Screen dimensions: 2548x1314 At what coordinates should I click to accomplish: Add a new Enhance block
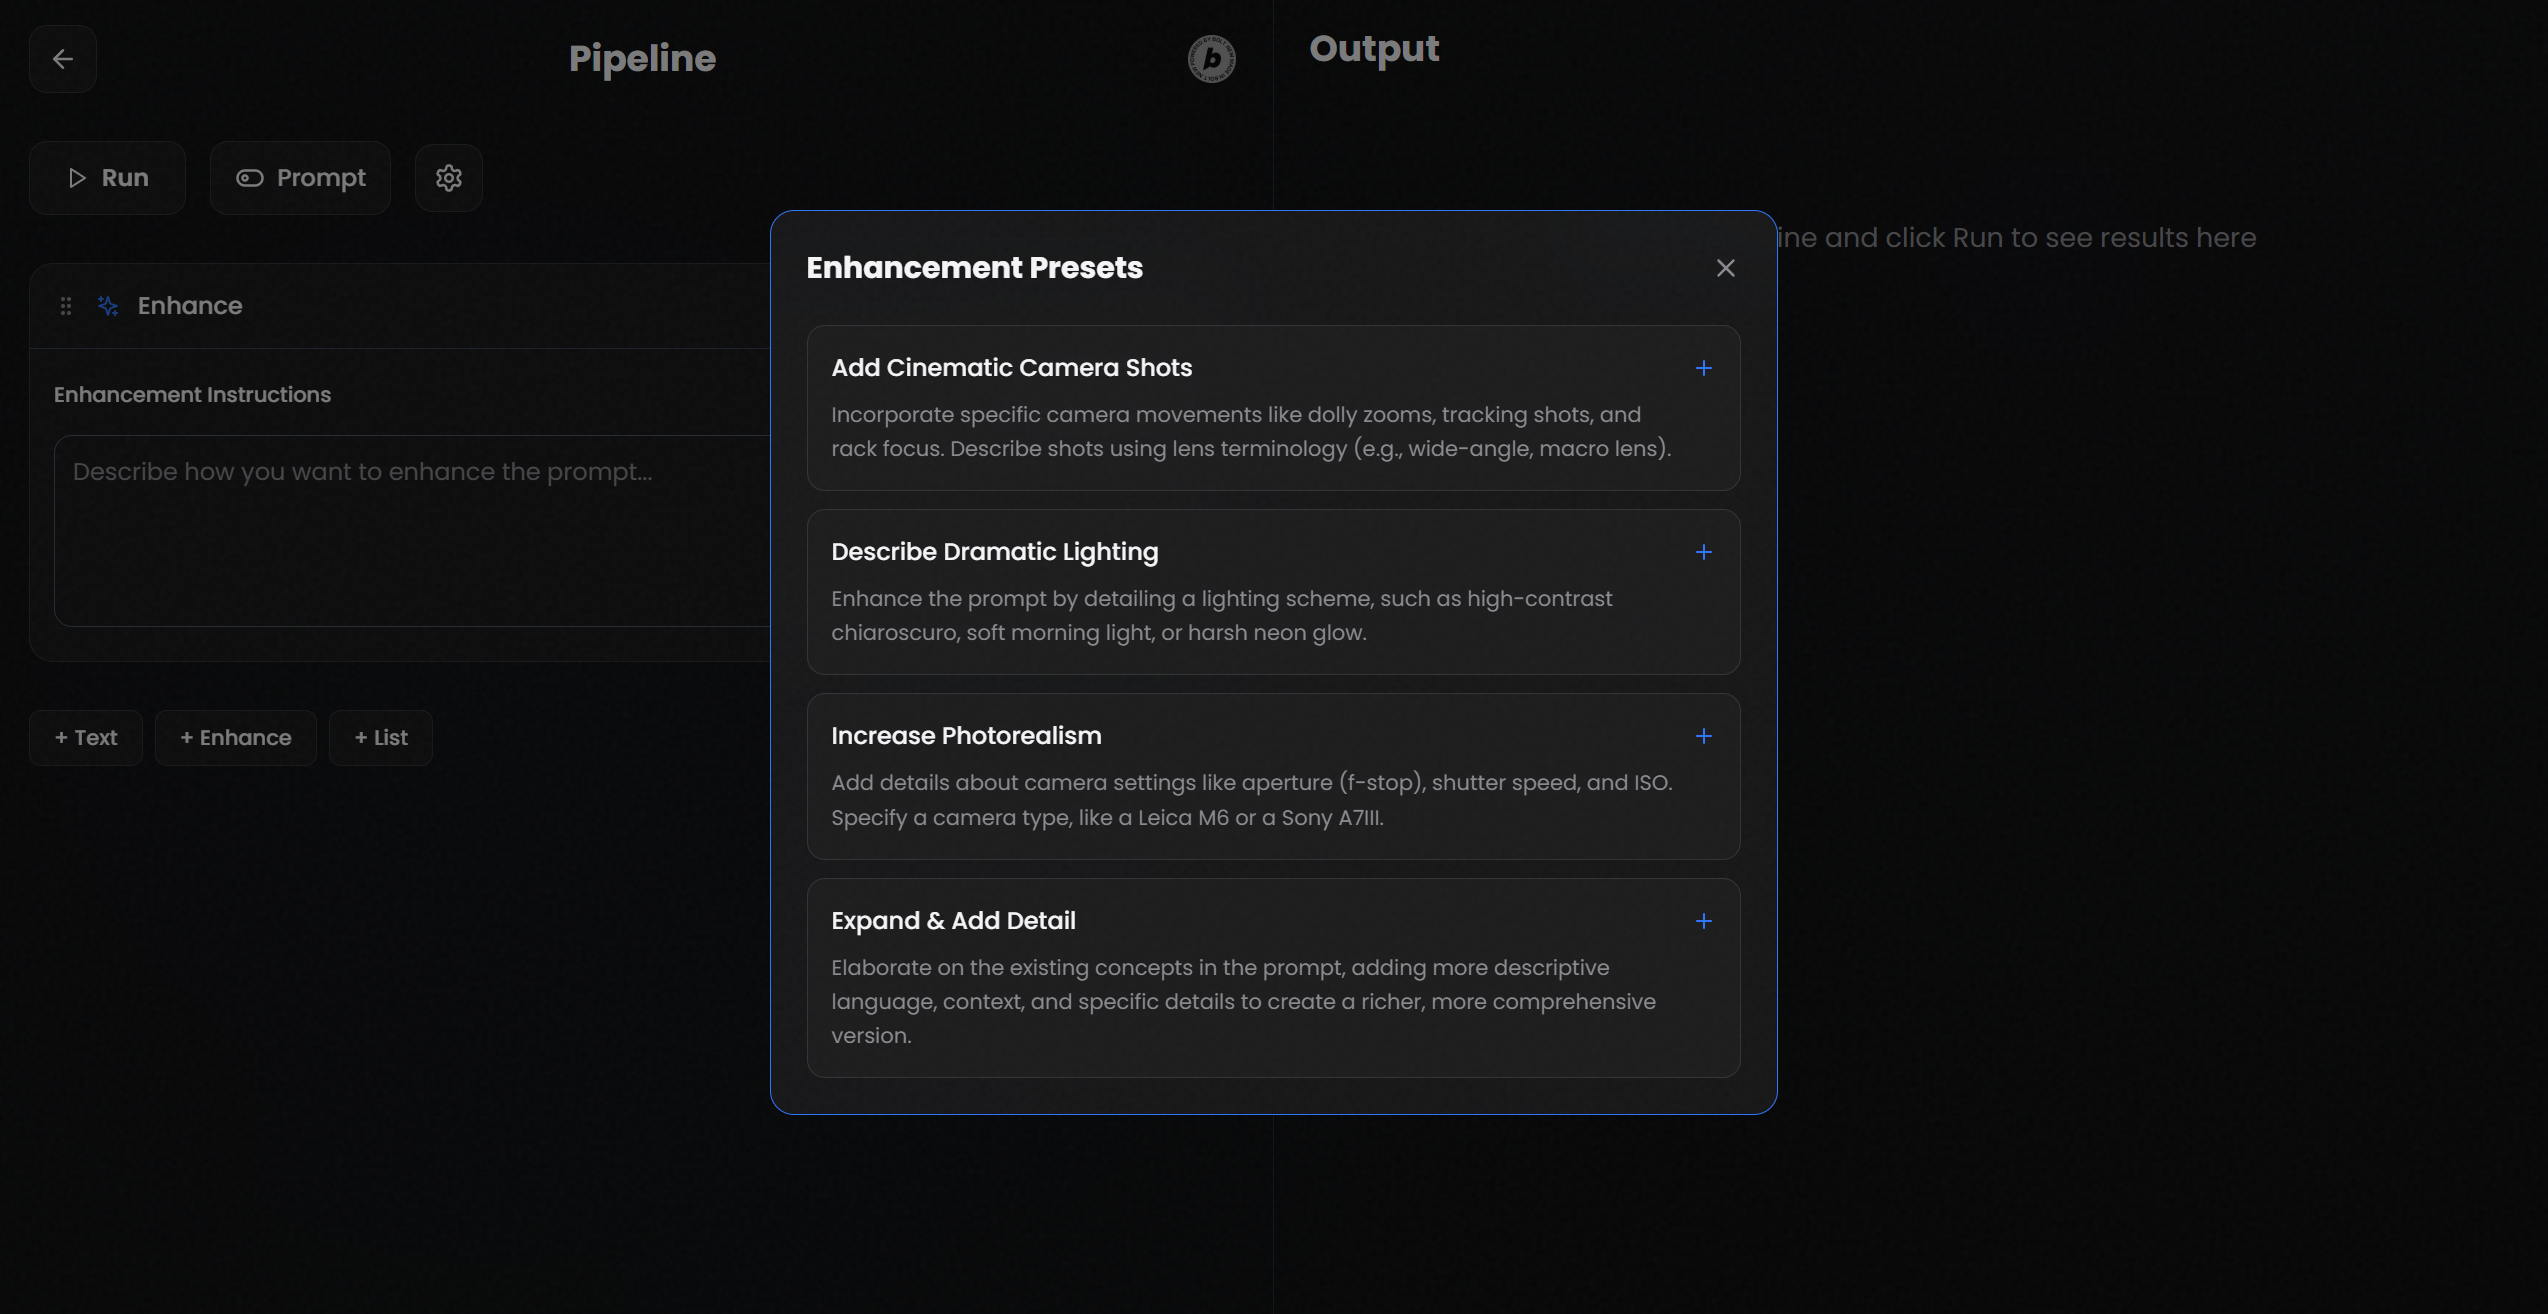coord(236,738)
